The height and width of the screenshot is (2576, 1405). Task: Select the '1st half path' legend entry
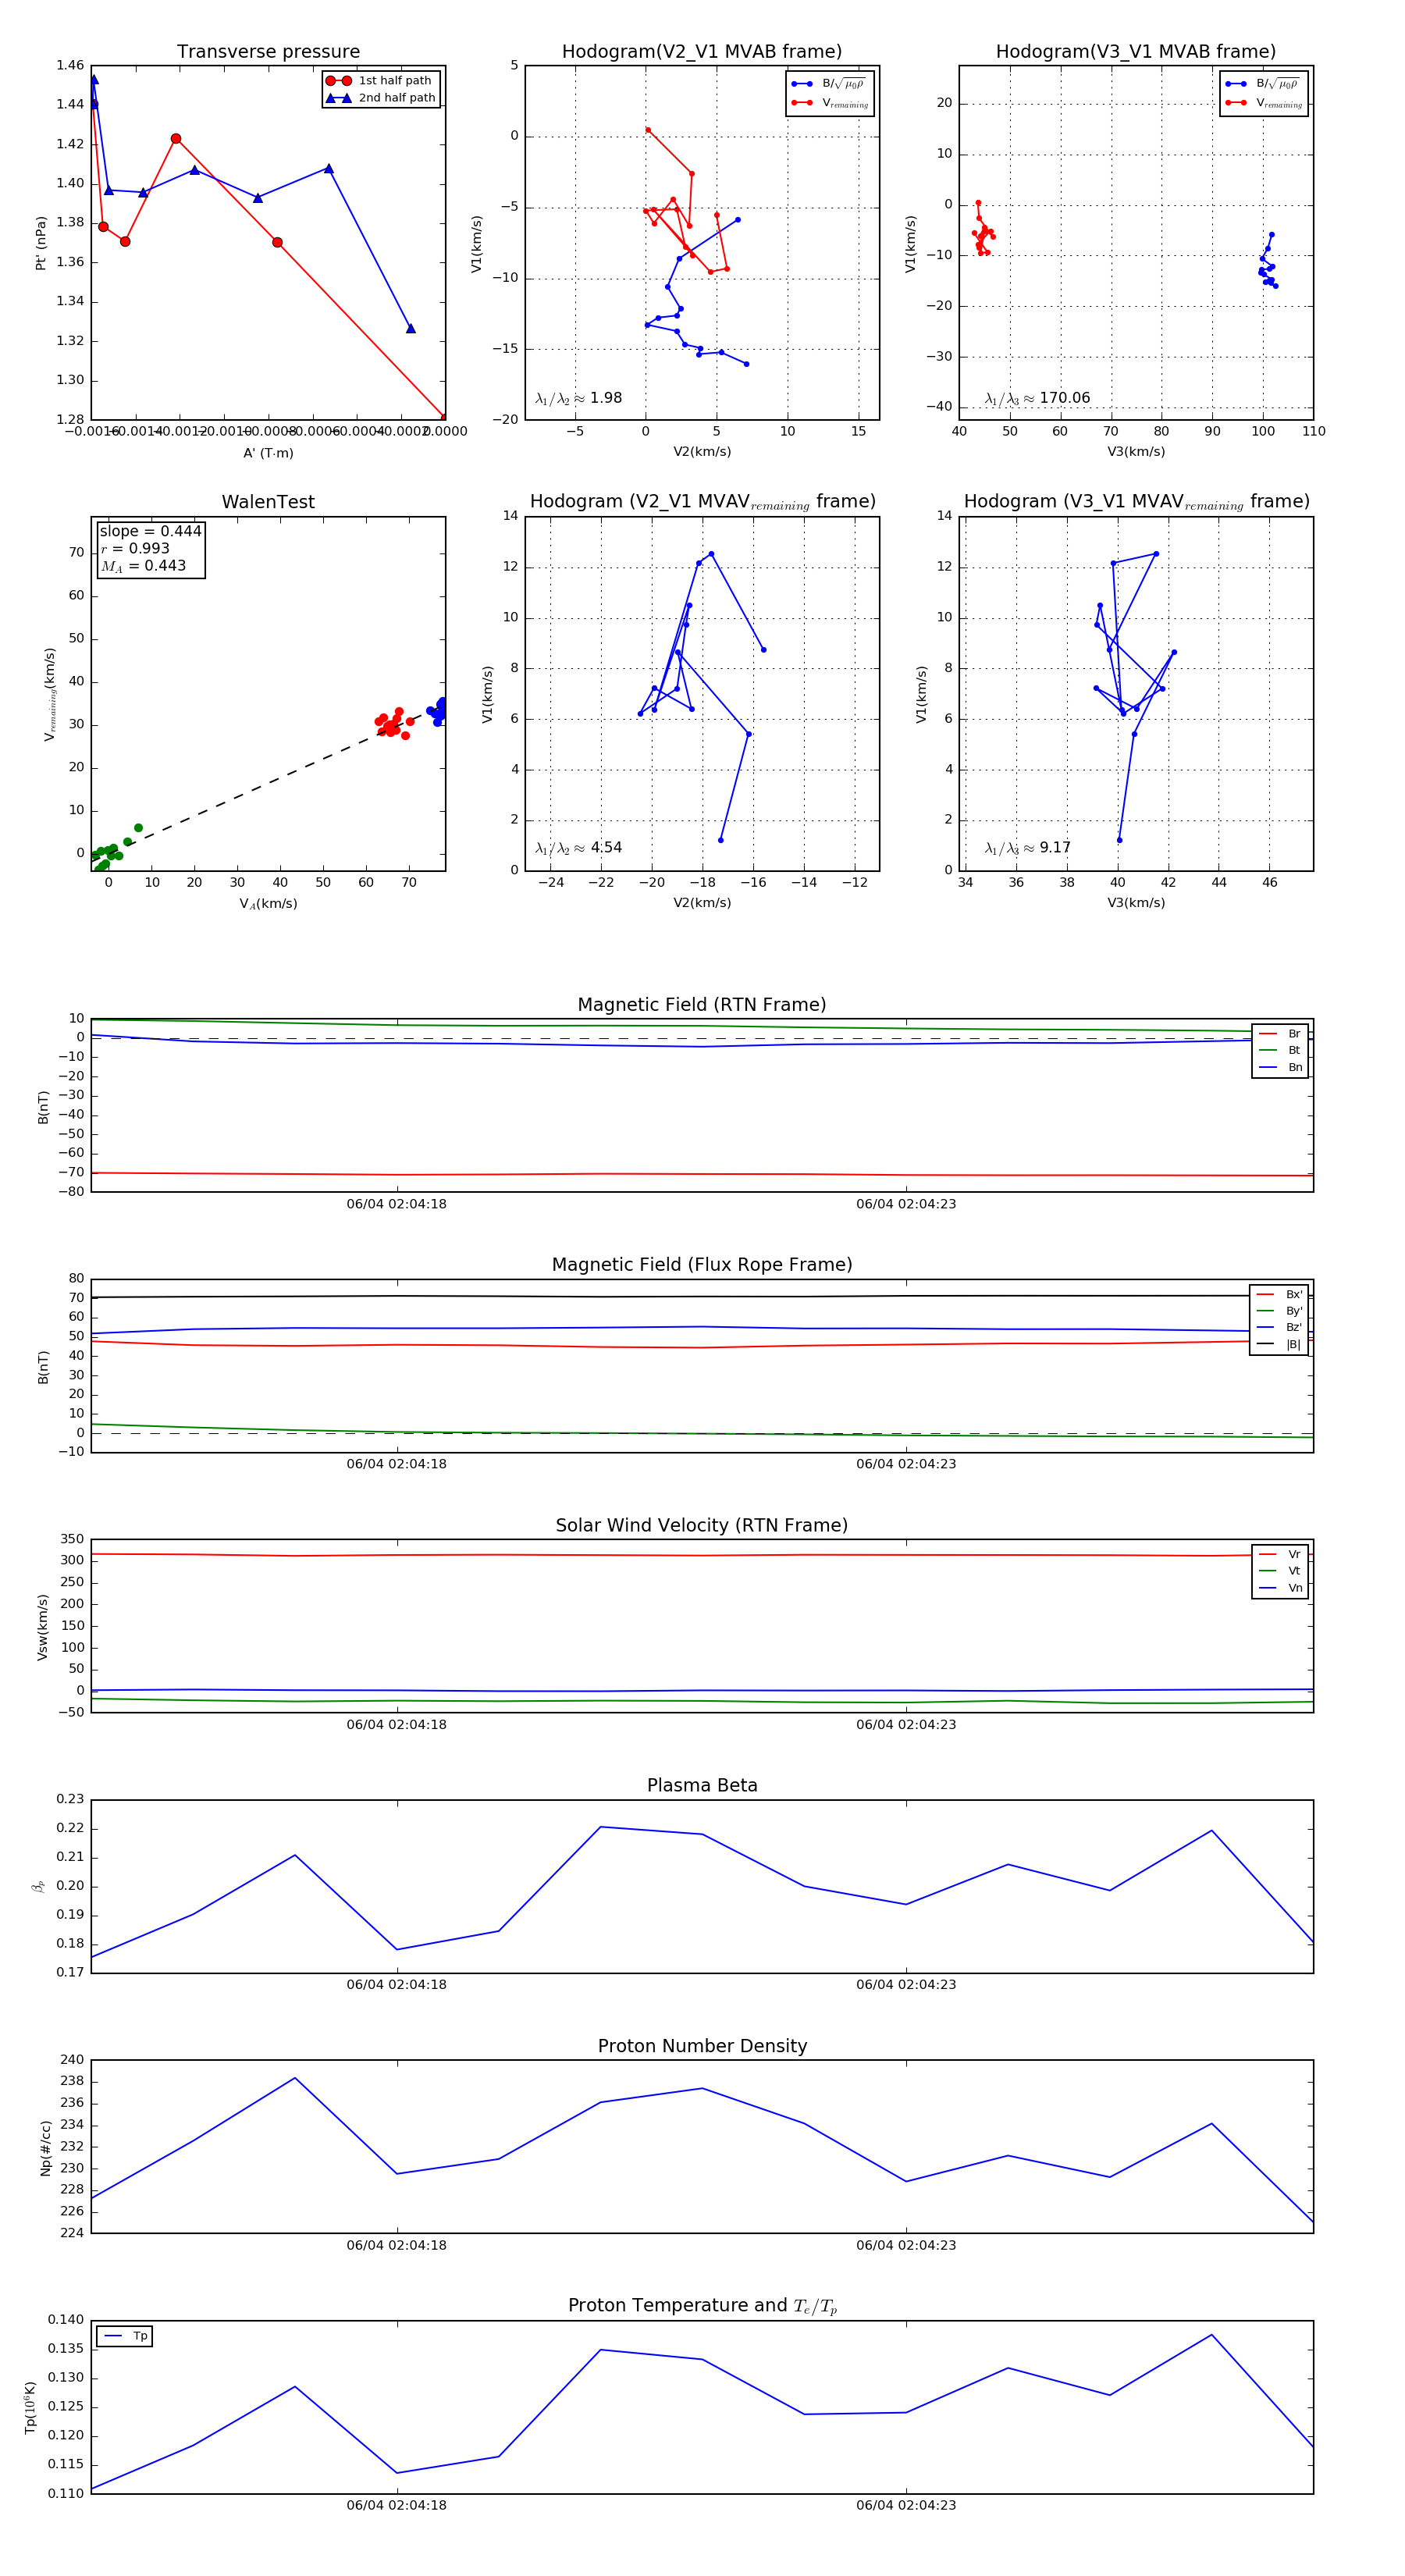(x=380, y=81)
